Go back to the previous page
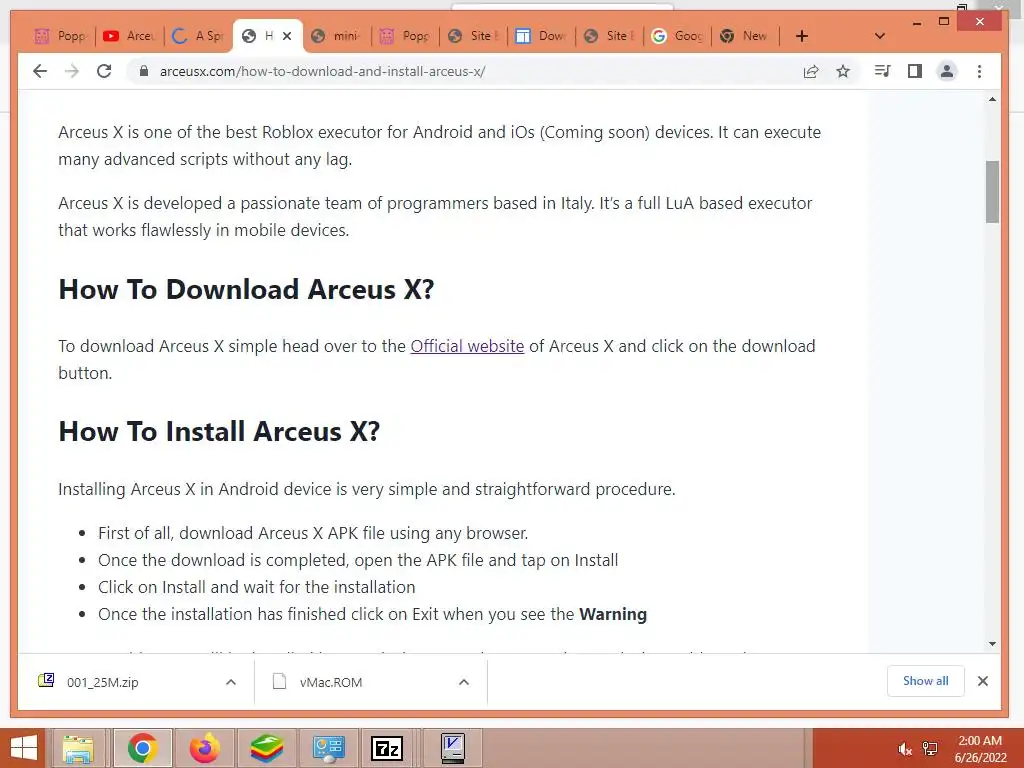 [40, 71]
